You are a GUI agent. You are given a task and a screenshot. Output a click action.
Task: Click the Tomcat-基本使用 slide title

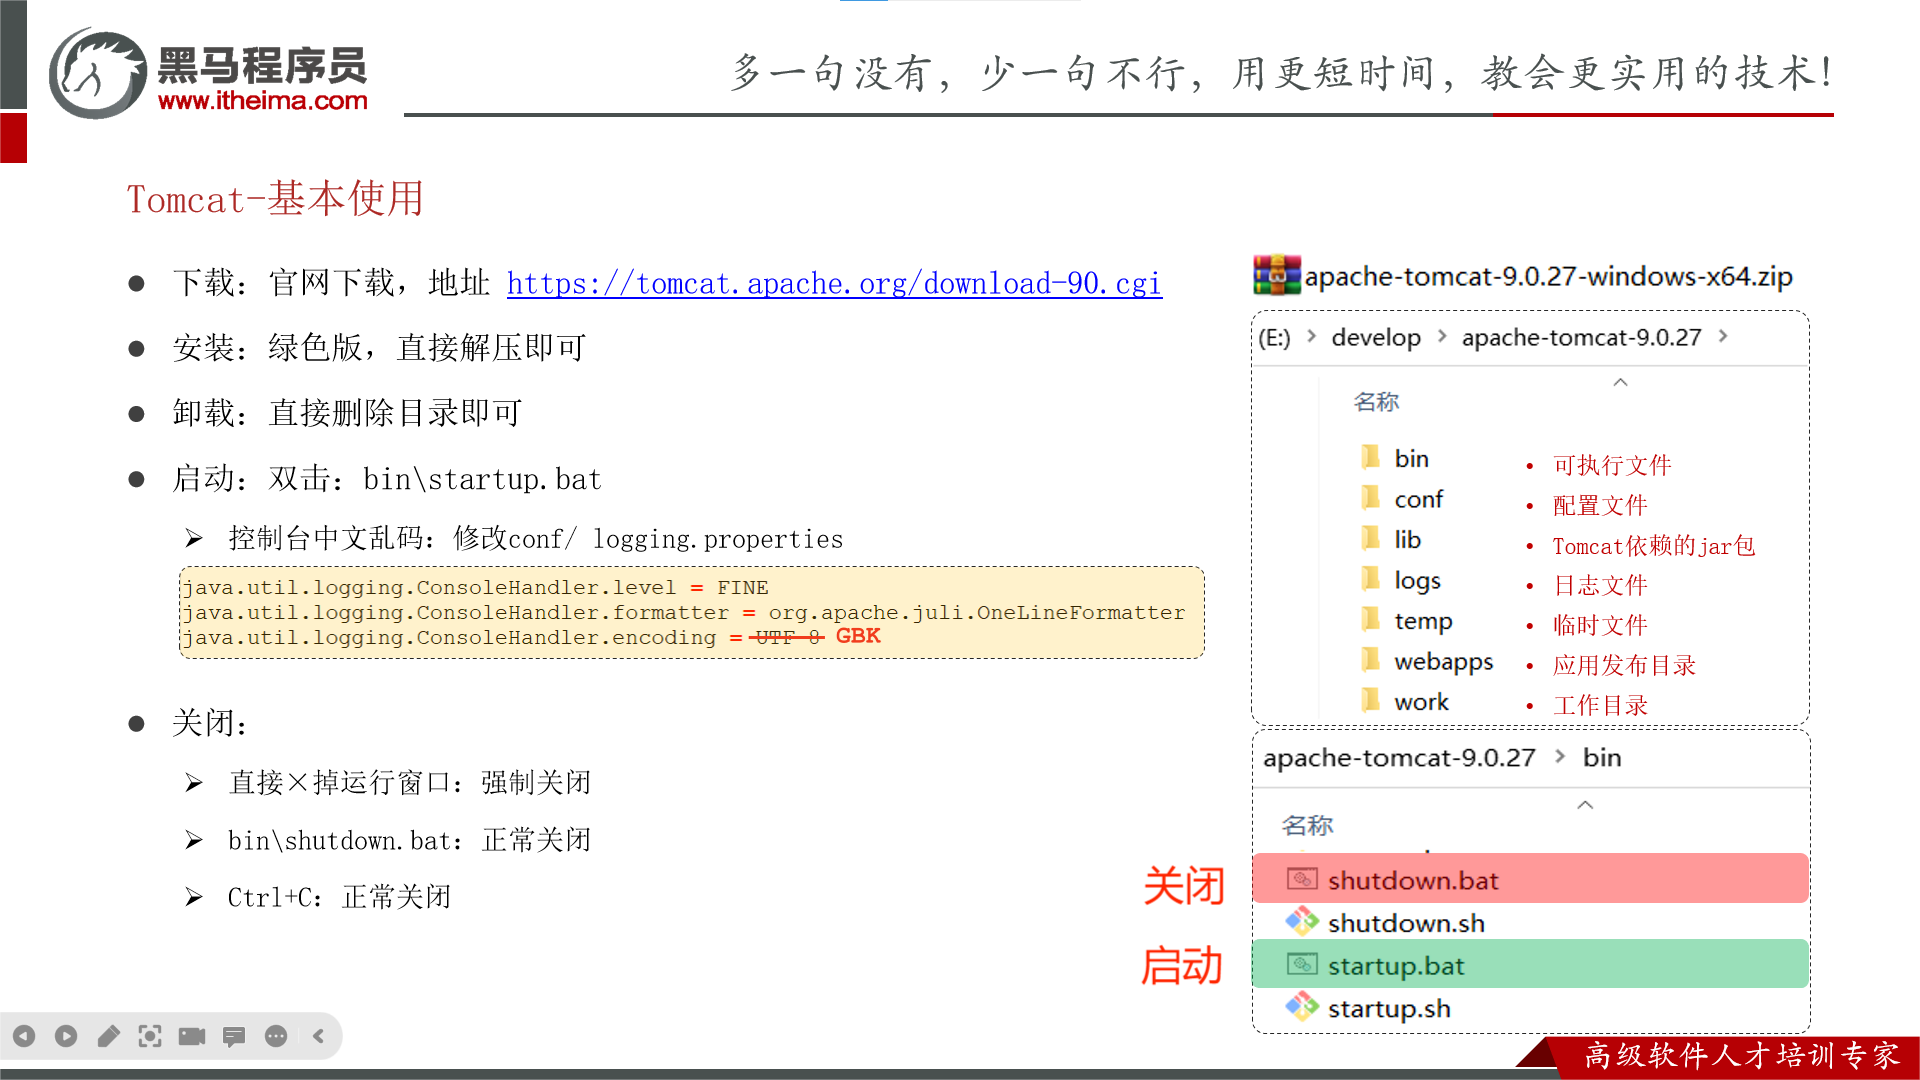(275, 198)
